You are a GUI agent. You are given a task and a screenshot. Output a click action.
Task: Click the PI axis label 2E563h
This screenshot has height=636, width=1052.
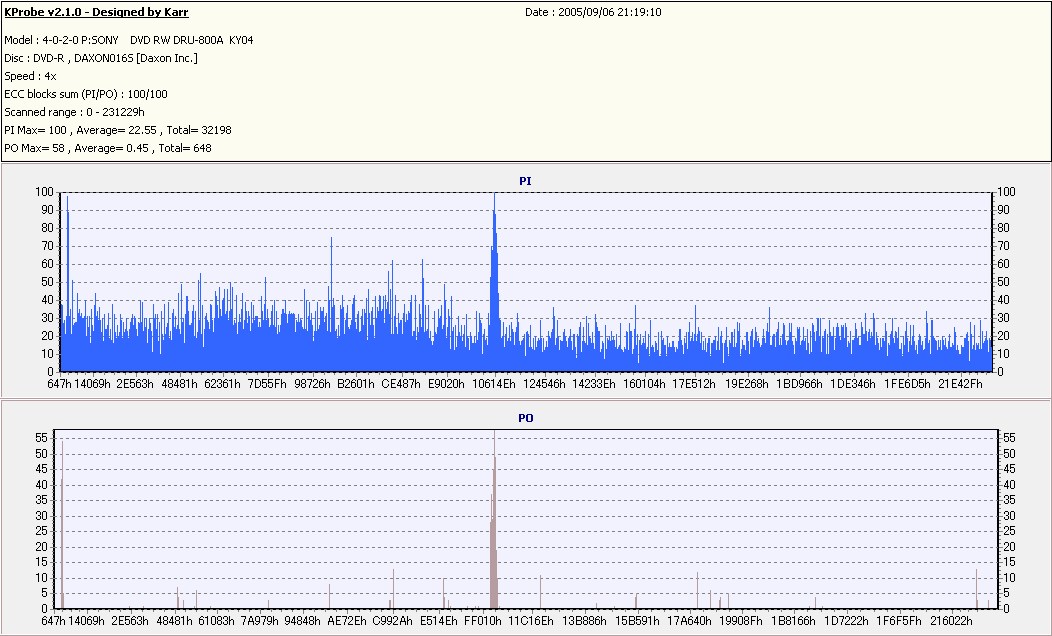(135, 384)
